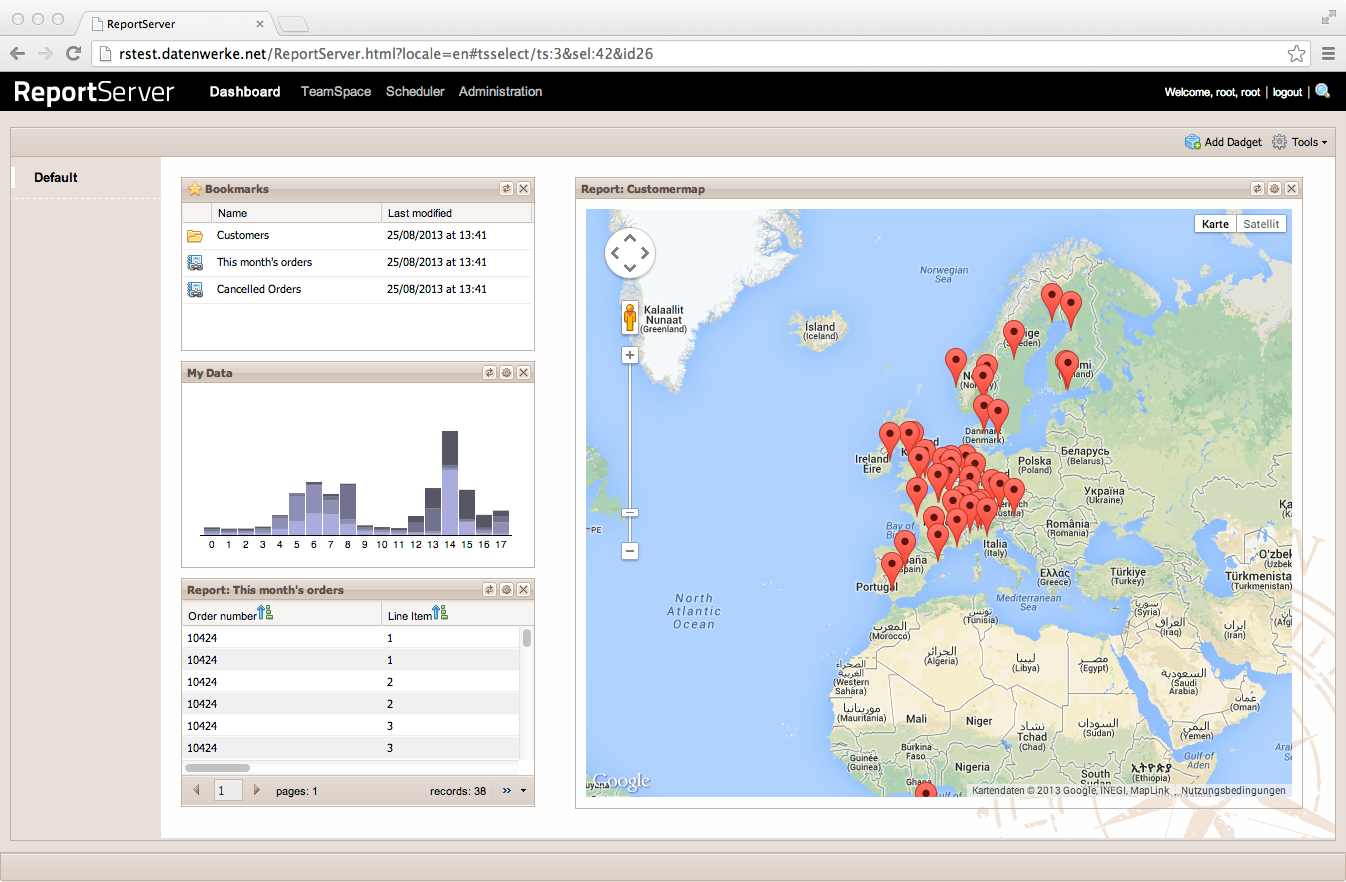This screenshot has width=1346, height=882.
Task: Reload the browser page
Action: click(73, 53)
